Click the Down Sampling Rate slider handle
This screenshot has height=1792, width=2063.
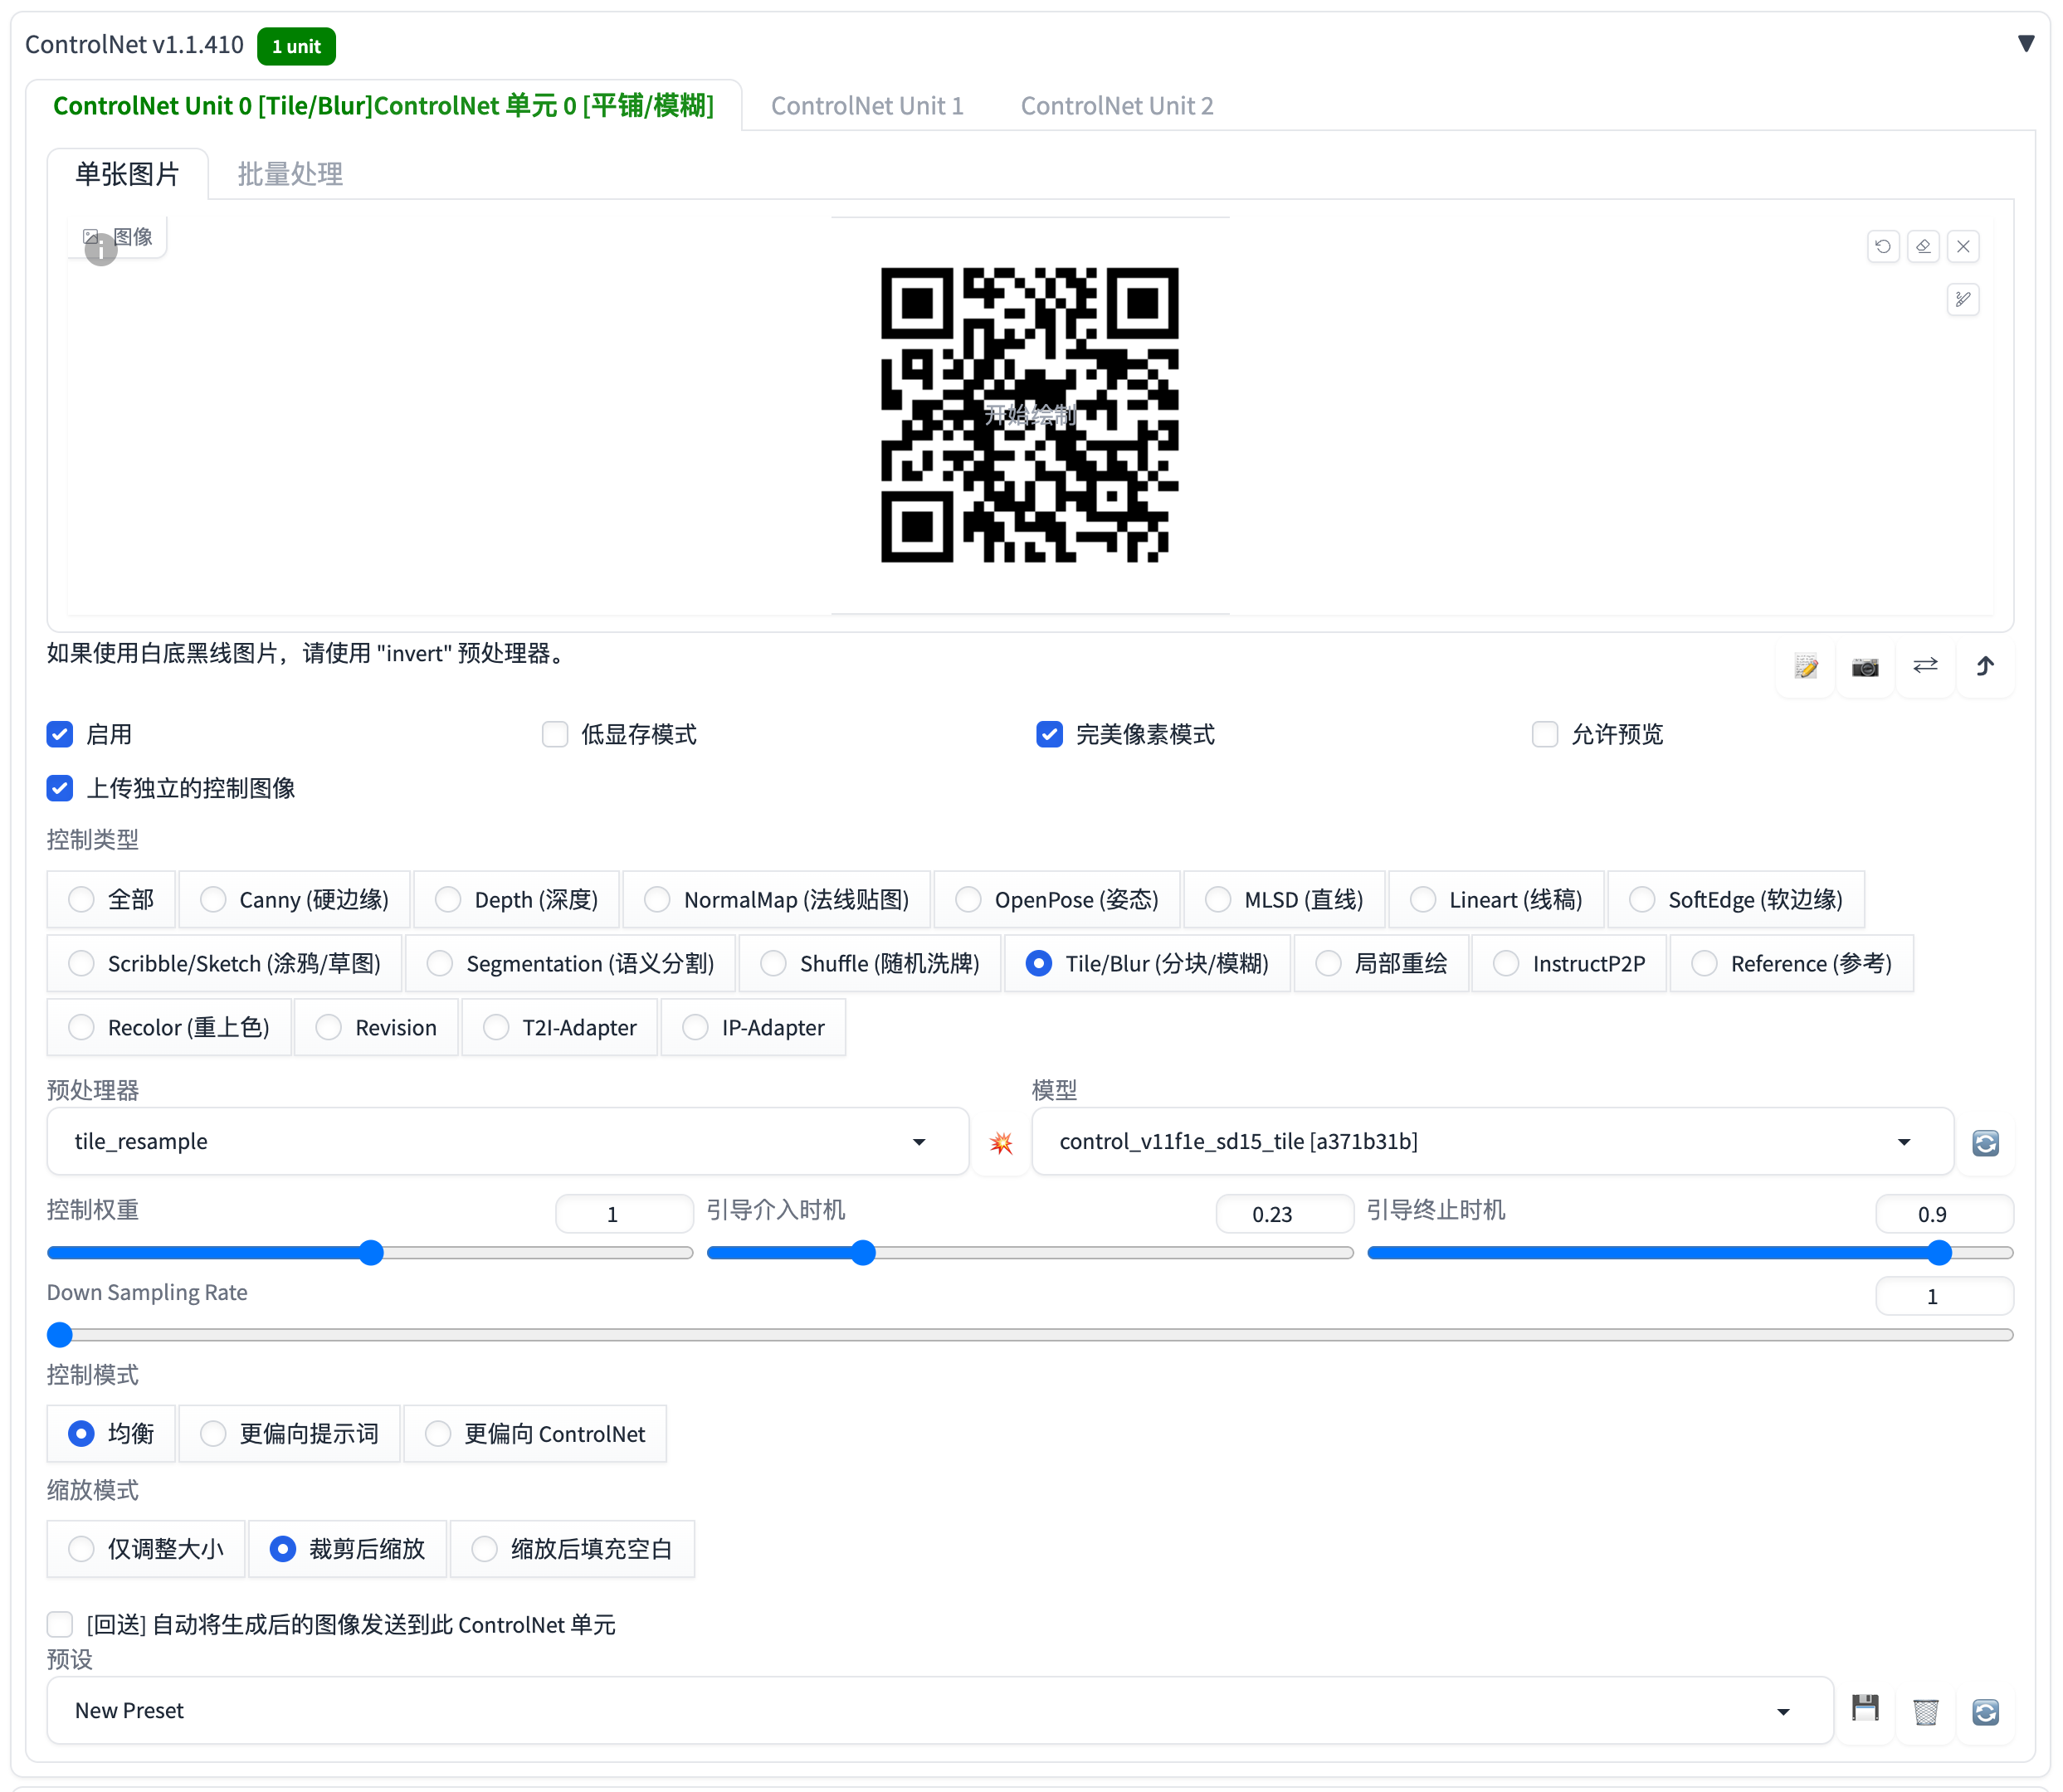(60, 1334)
